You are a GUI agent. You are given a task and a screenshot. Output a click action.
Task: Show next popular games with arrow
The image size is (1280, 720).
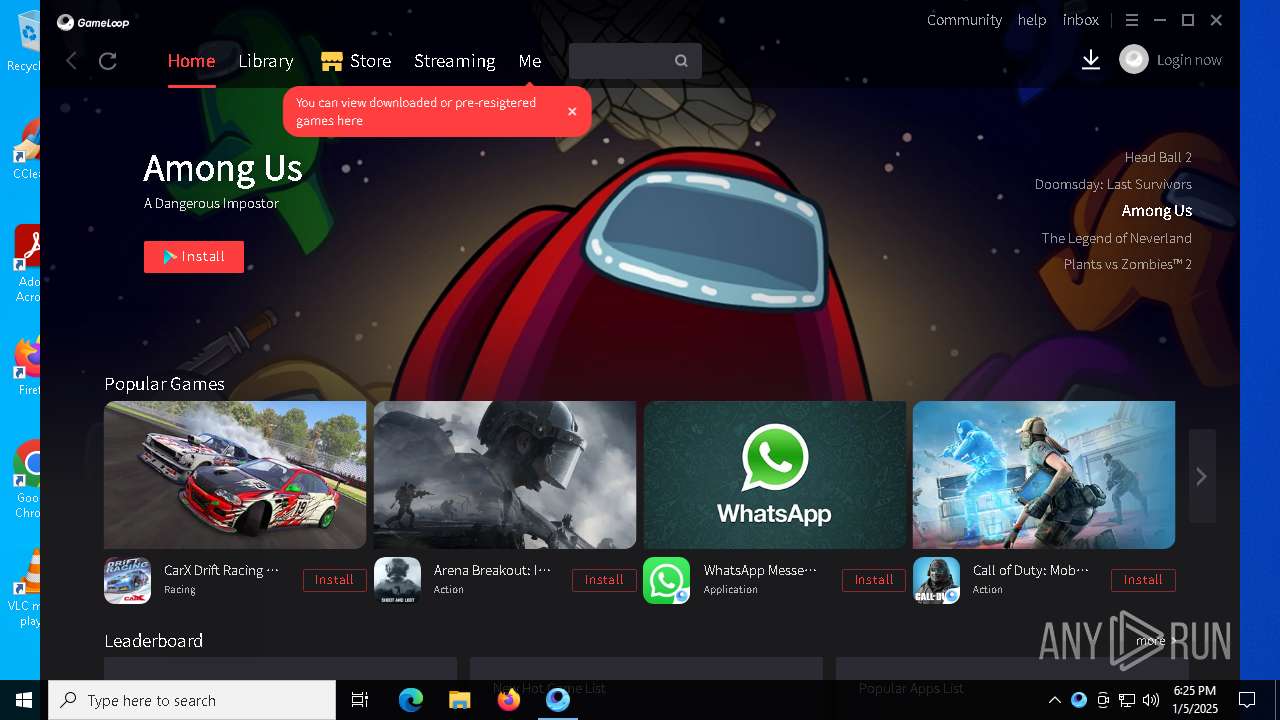[1202, 476]
